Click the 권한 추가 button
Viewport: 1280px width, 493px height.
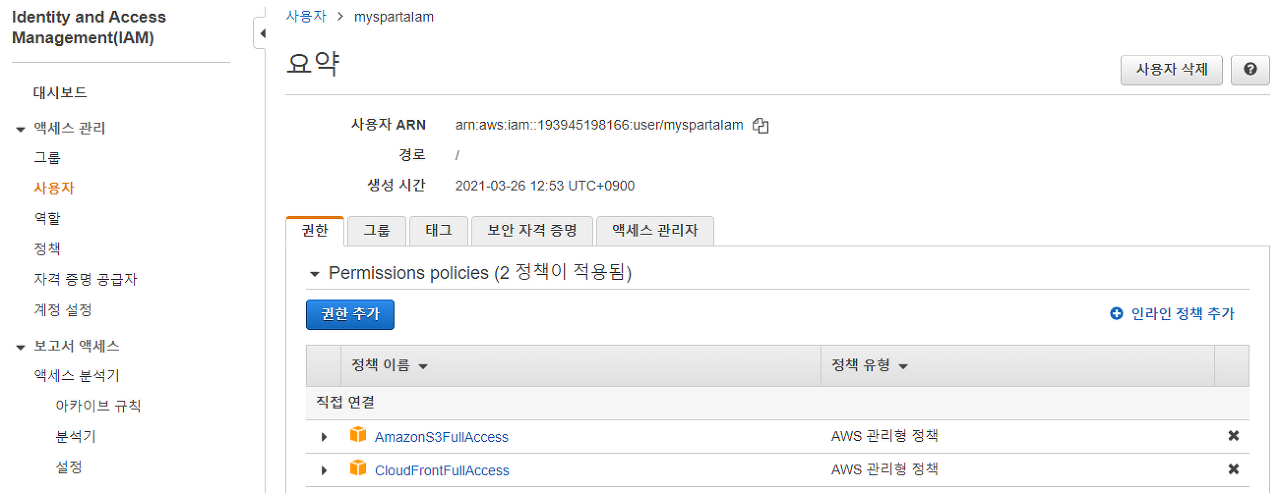point(350,314)
